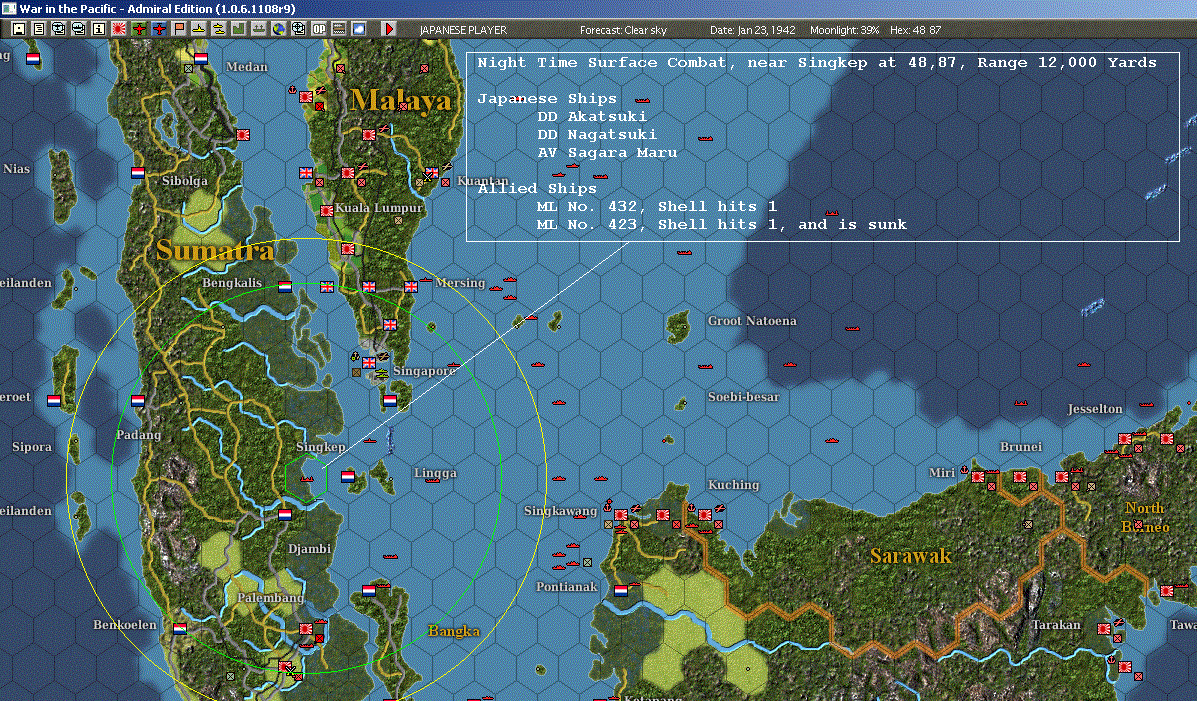Viewport: 1197px width, 701px height.
Task: Click the Tarakan map label
Action: point(1056,625)
